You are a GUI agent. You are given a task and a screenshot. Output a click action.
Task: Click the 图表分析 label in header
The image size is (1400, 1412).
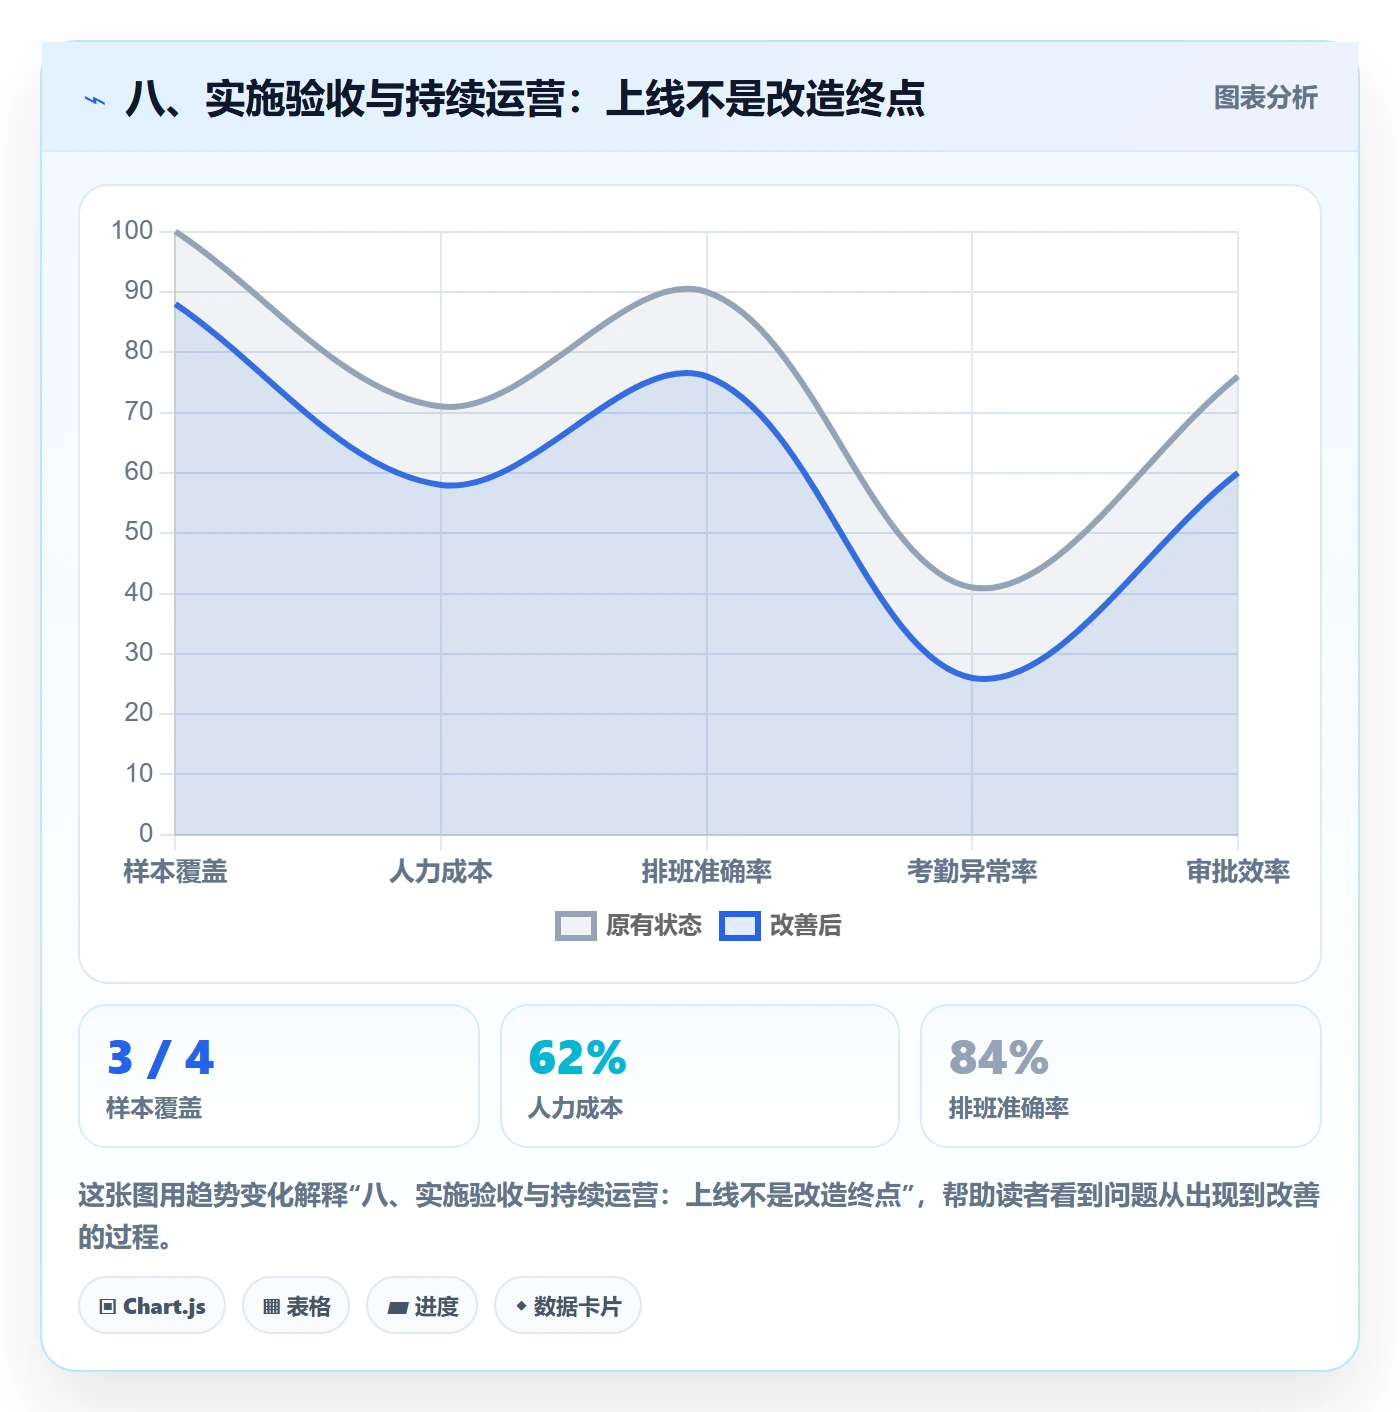(x=1265, y=98)
